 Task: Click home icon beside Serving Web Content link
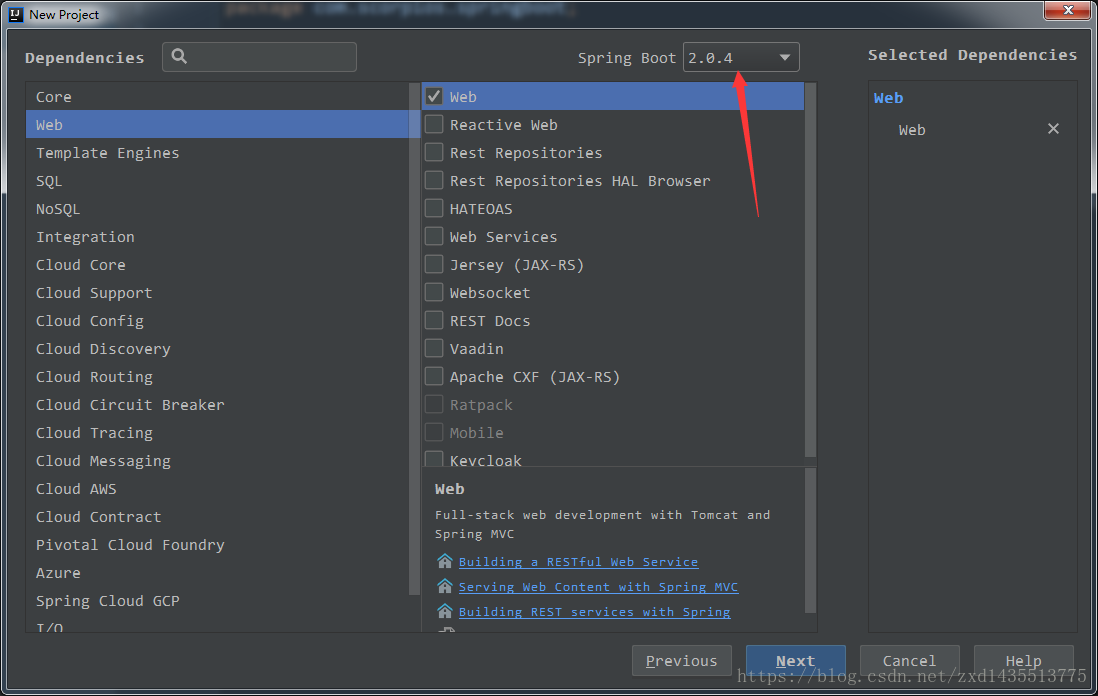click(x=445, y=586)
